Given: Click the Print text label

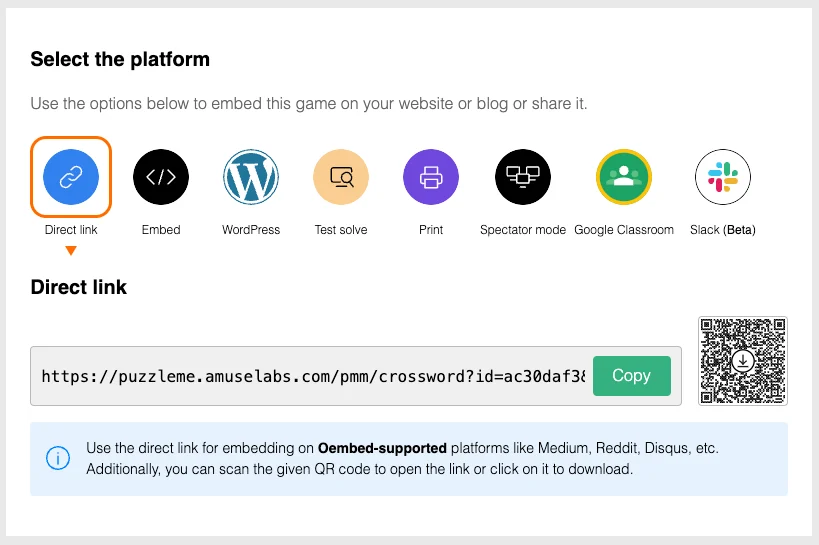Looking at the screenshot, I should [x=431, y=230].
